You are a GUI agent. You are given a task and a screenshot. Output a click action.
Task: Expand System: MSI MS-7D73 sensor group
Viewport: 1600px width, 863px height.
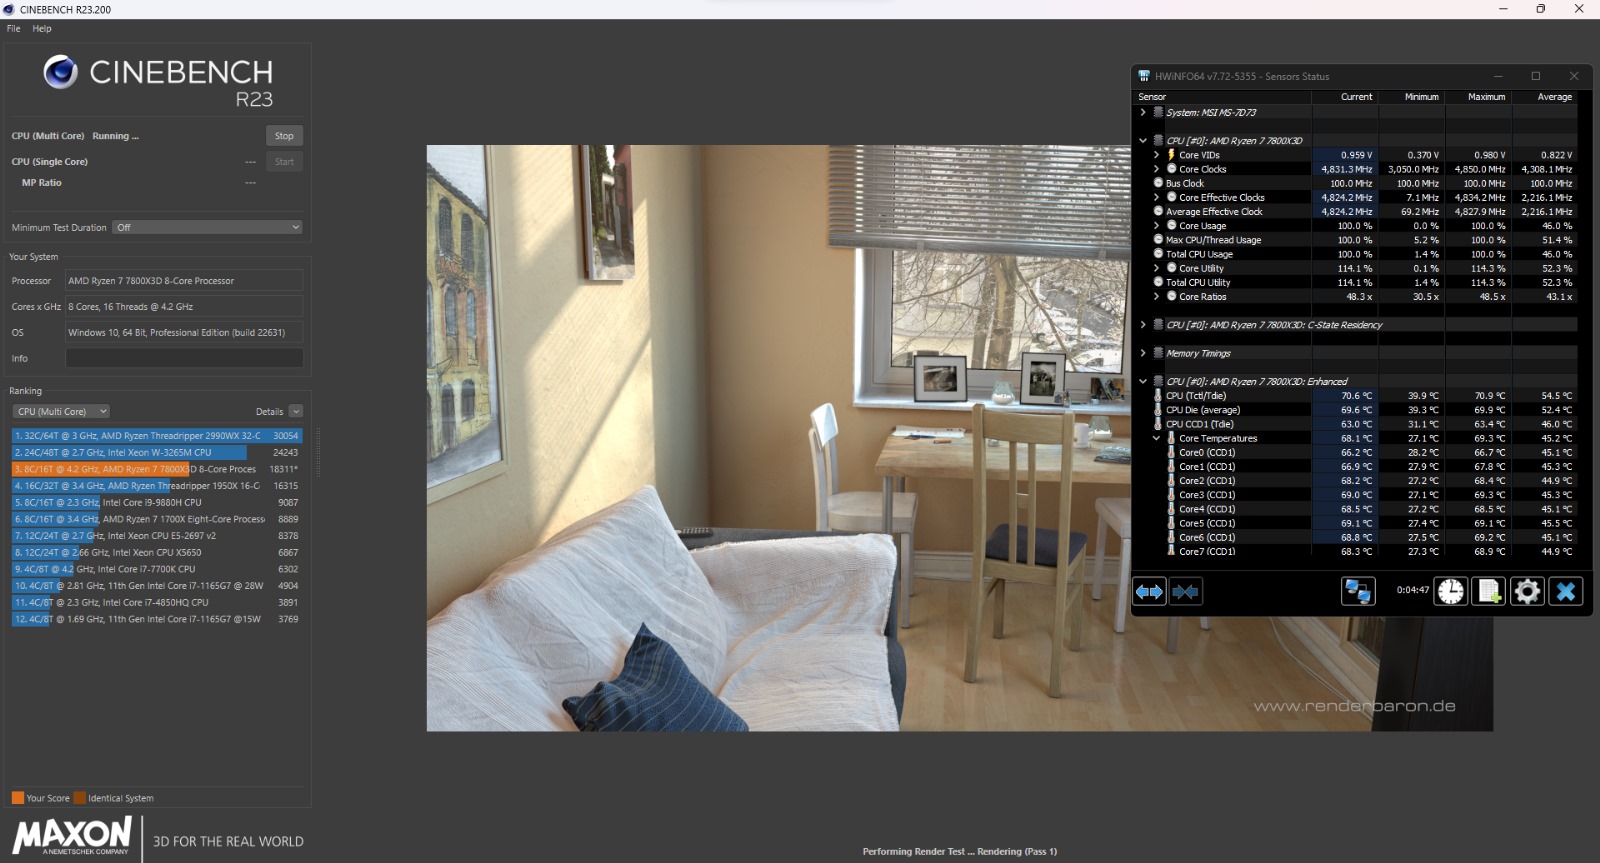click(x=1143, y=113)
